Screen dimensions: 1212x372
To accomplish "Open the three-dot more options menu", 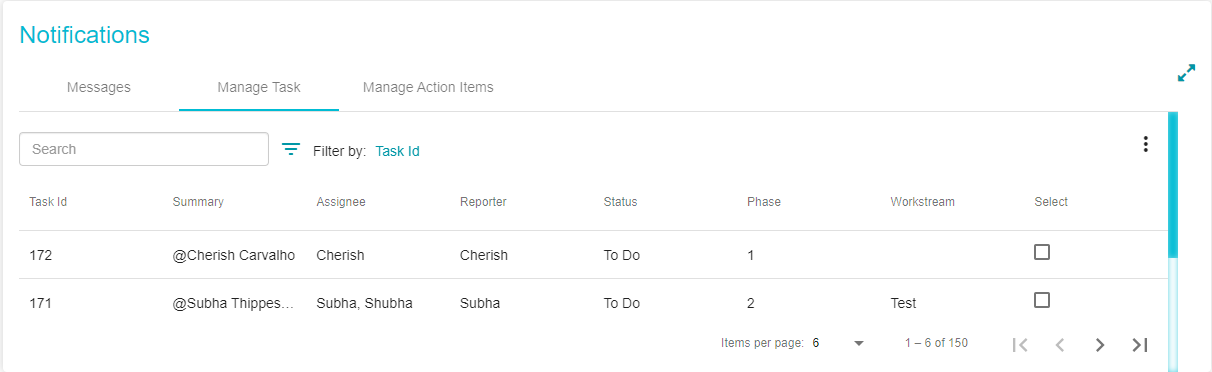I will 1145,144.
